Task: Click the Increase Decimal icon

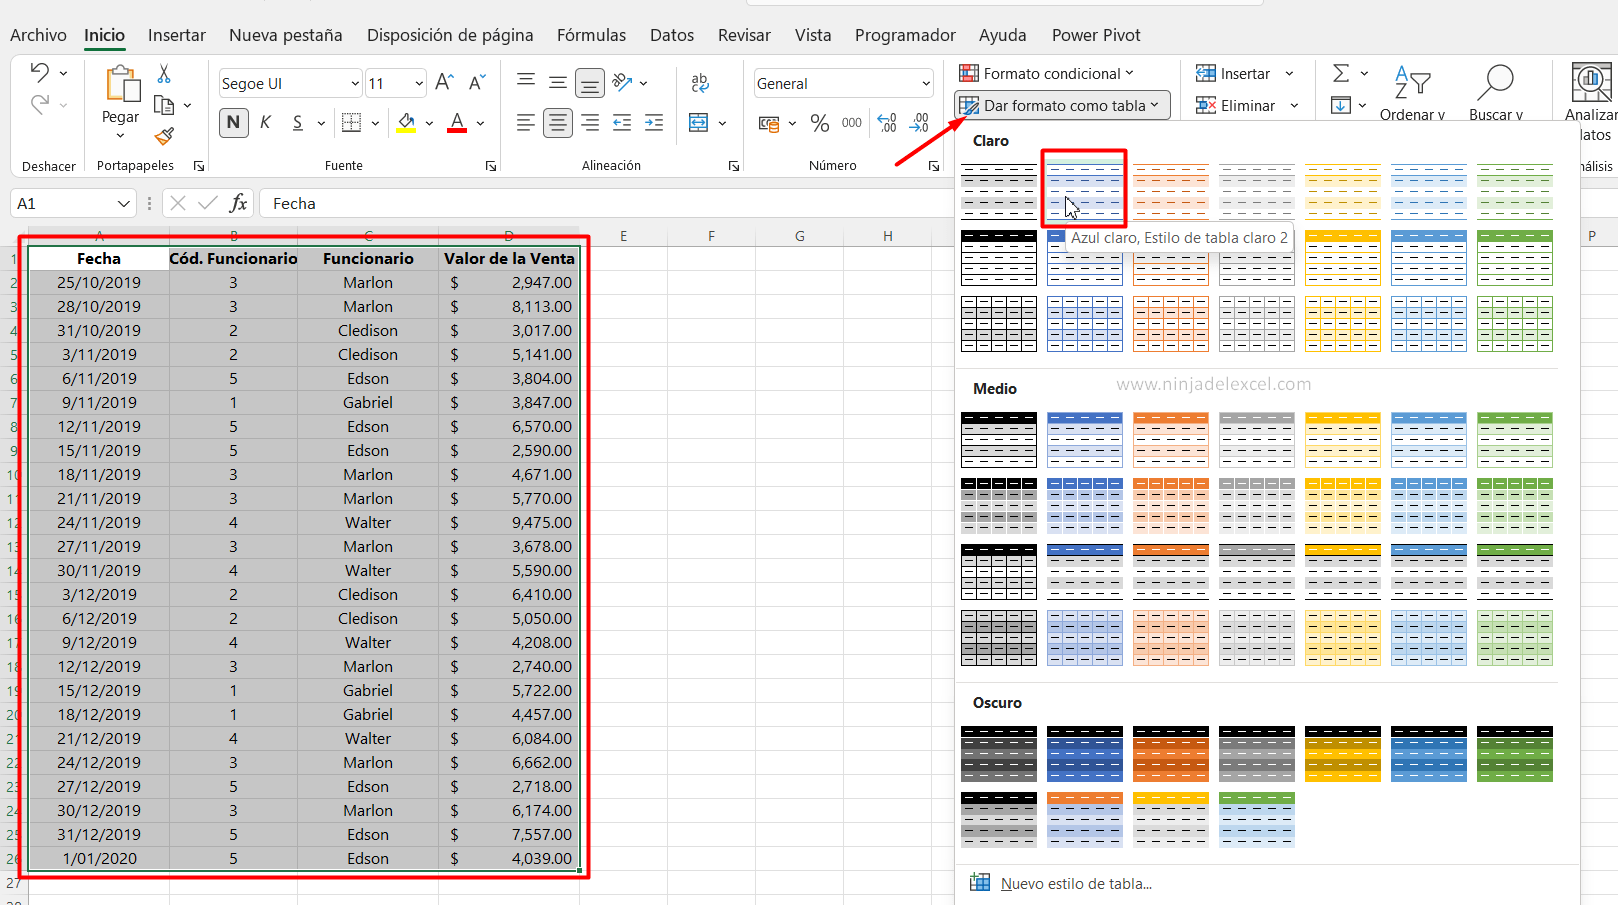Action: (887, 123)
